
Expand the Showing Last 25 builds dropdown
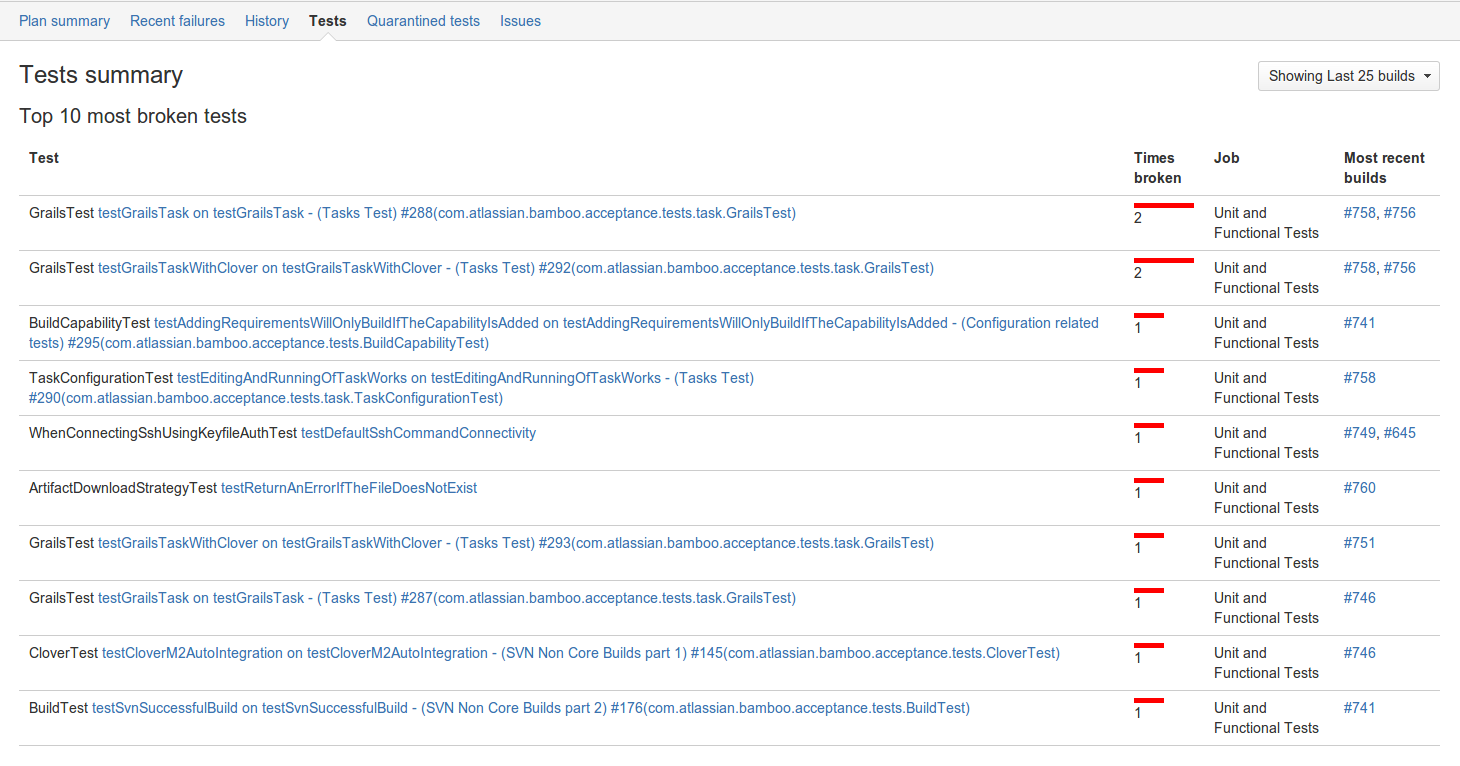(1348, 76)
